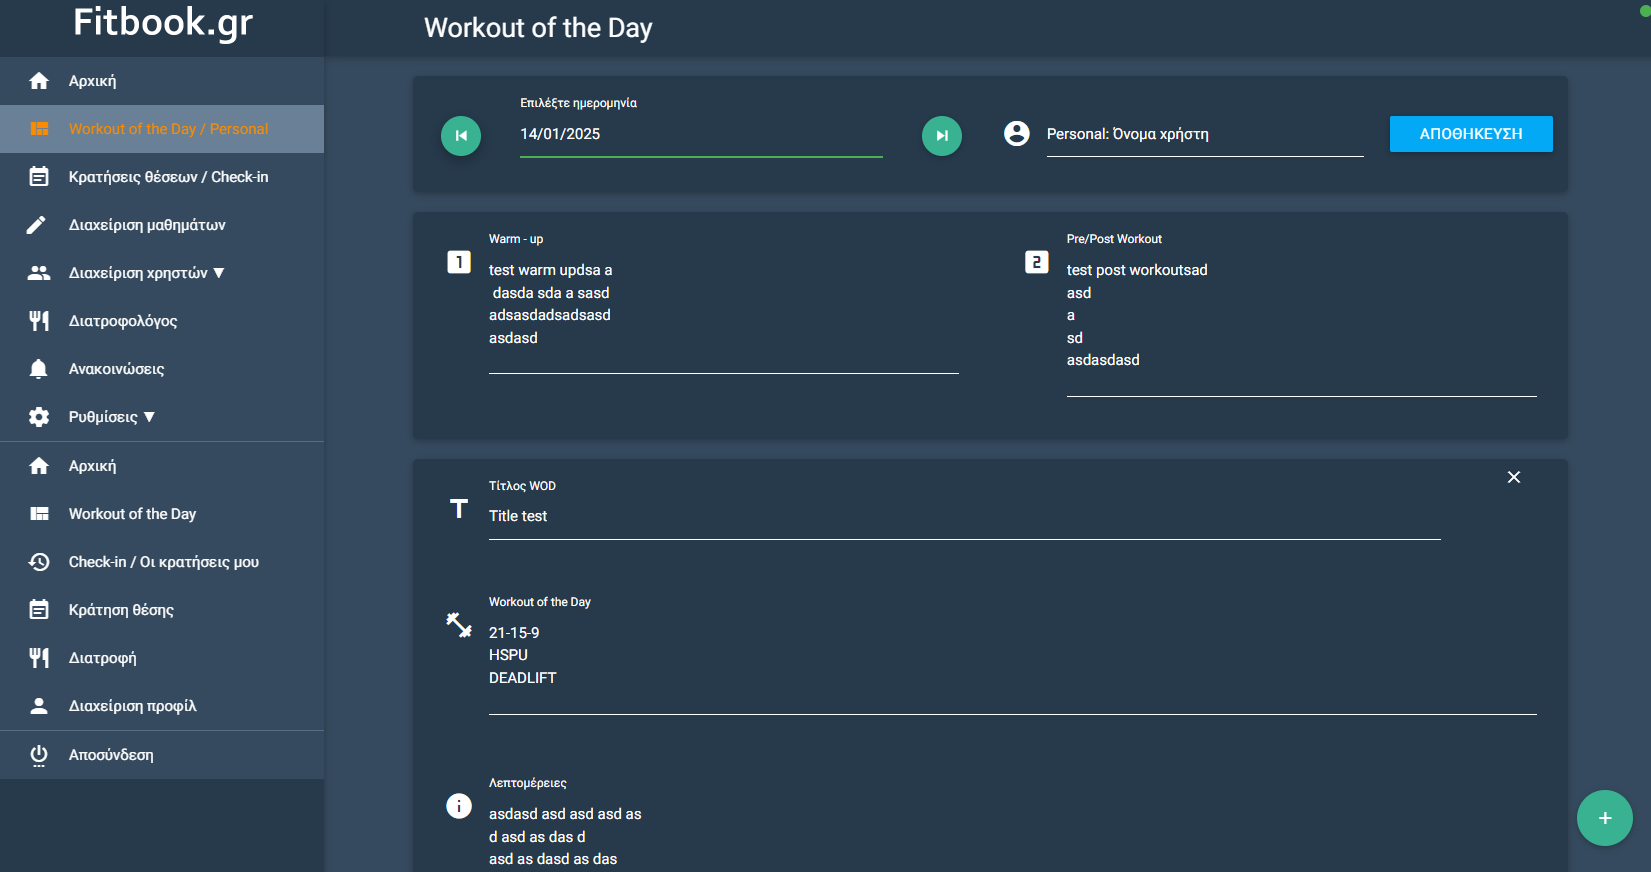Open Διαχείριση προφίλ link
Viewport: 1651px width, 872px height.
tap(132, 706)
